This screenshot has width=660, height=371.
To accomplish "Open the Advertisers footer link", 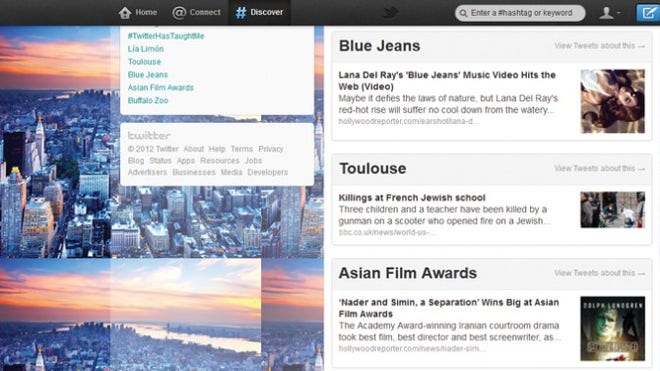I will click(x=147, y=172).
